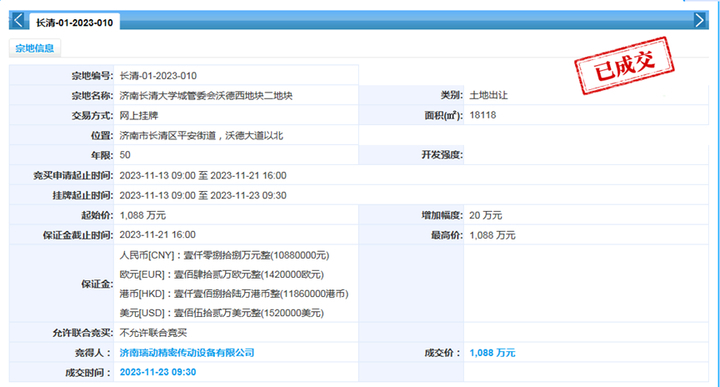Image resolution: width=720 pixels, height=387 pixels.
Task: Click the 面积(㎡) field label
Action: (x=443, y=115)
